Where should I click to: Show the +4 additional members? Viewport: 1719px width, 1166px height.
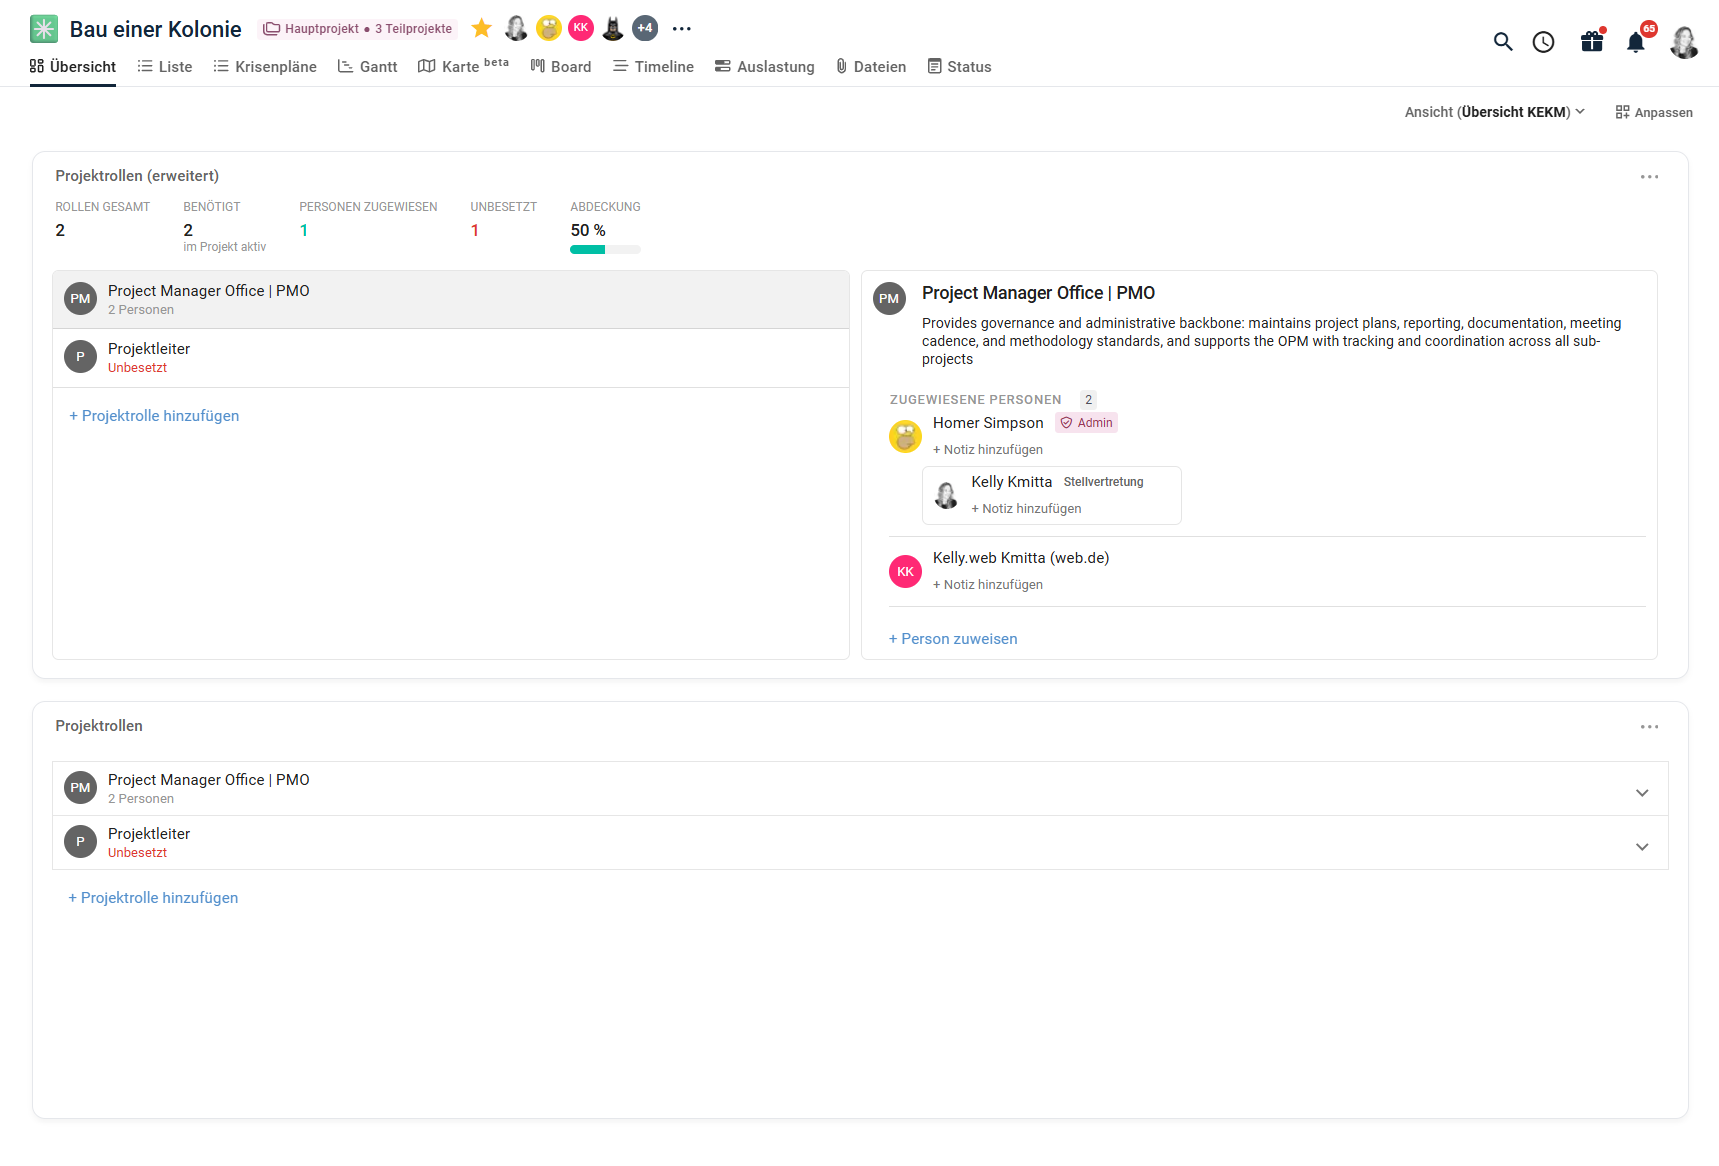tap(645, 28)
